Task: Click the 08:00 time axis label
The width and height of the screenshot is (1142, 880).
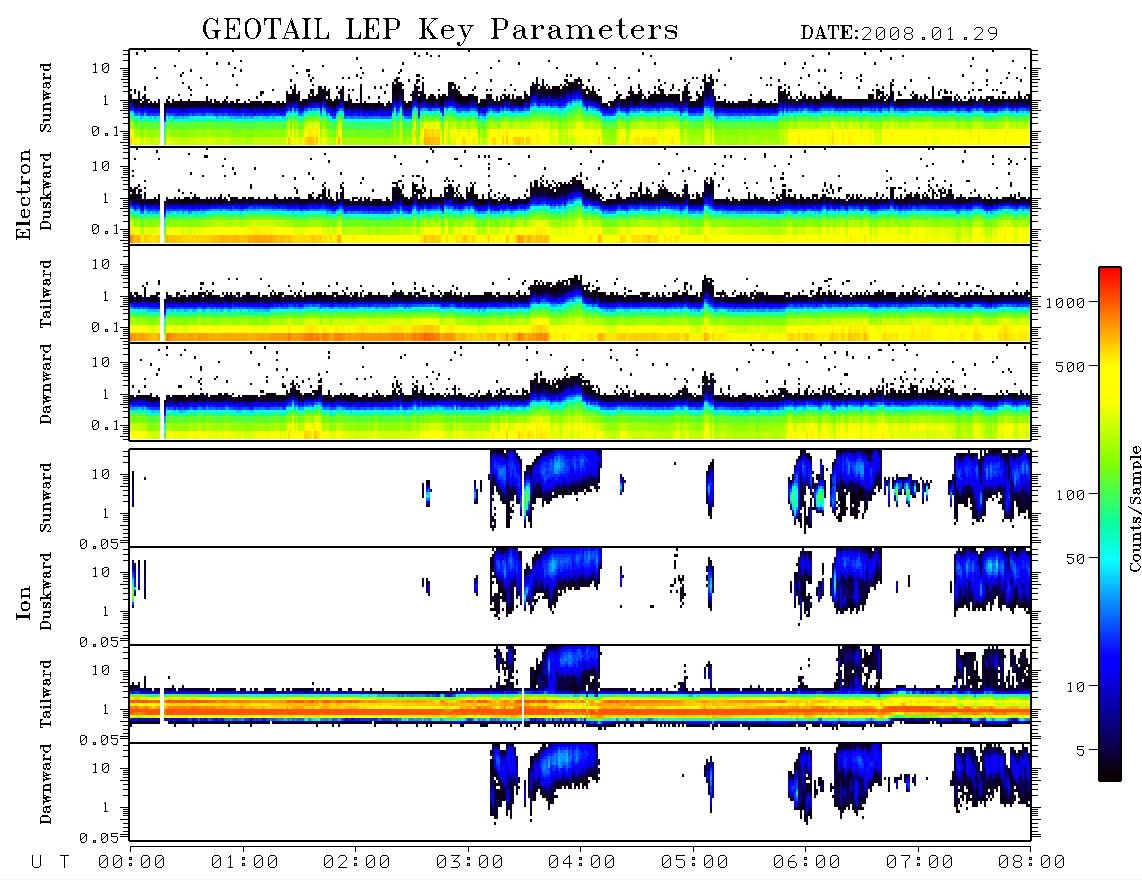Action: (x=1032, y=862)
